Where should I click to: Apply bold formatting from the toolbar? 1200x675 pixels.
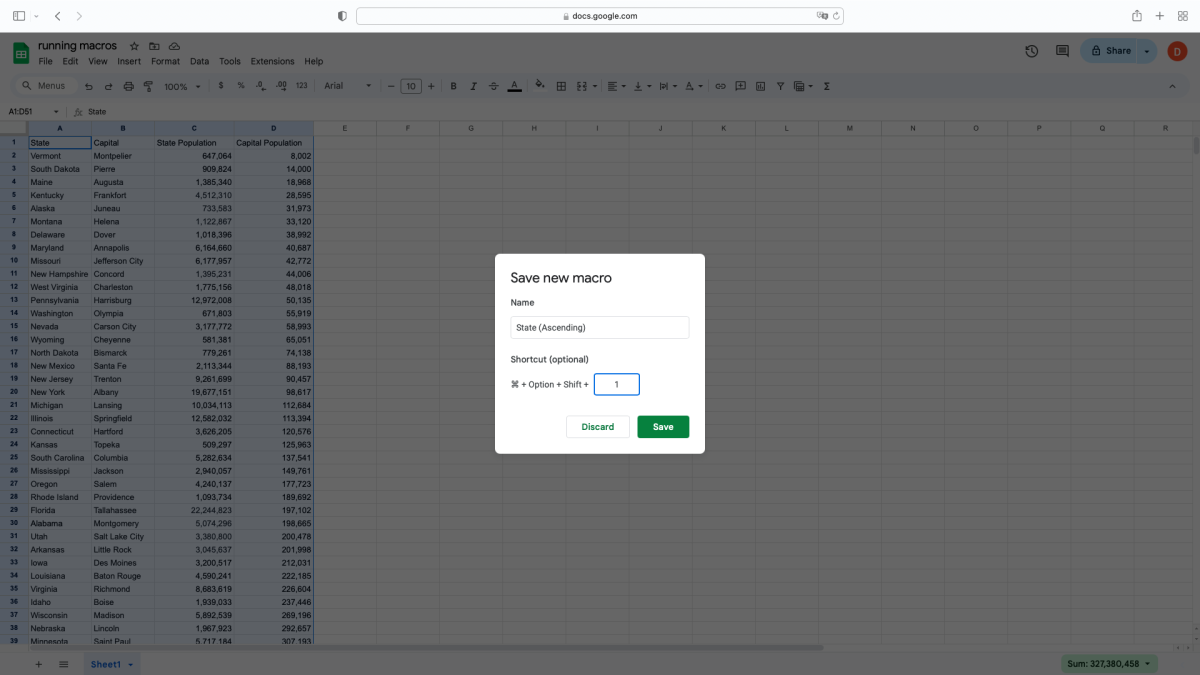coord(453,86)
